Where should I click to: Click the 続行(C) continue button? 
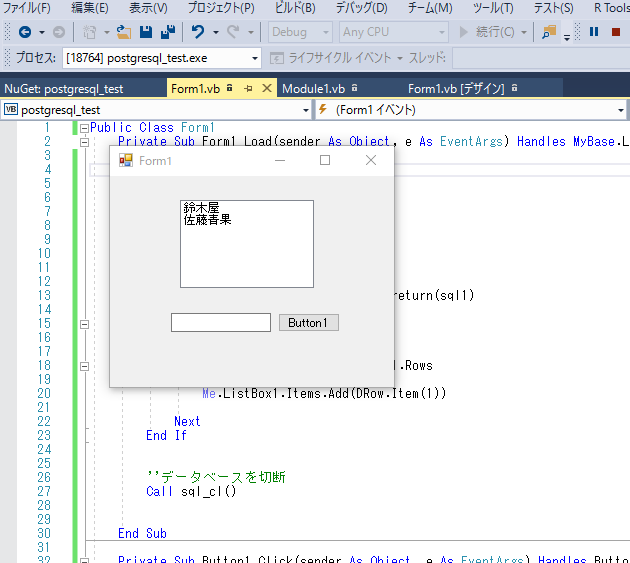point(492,32)
